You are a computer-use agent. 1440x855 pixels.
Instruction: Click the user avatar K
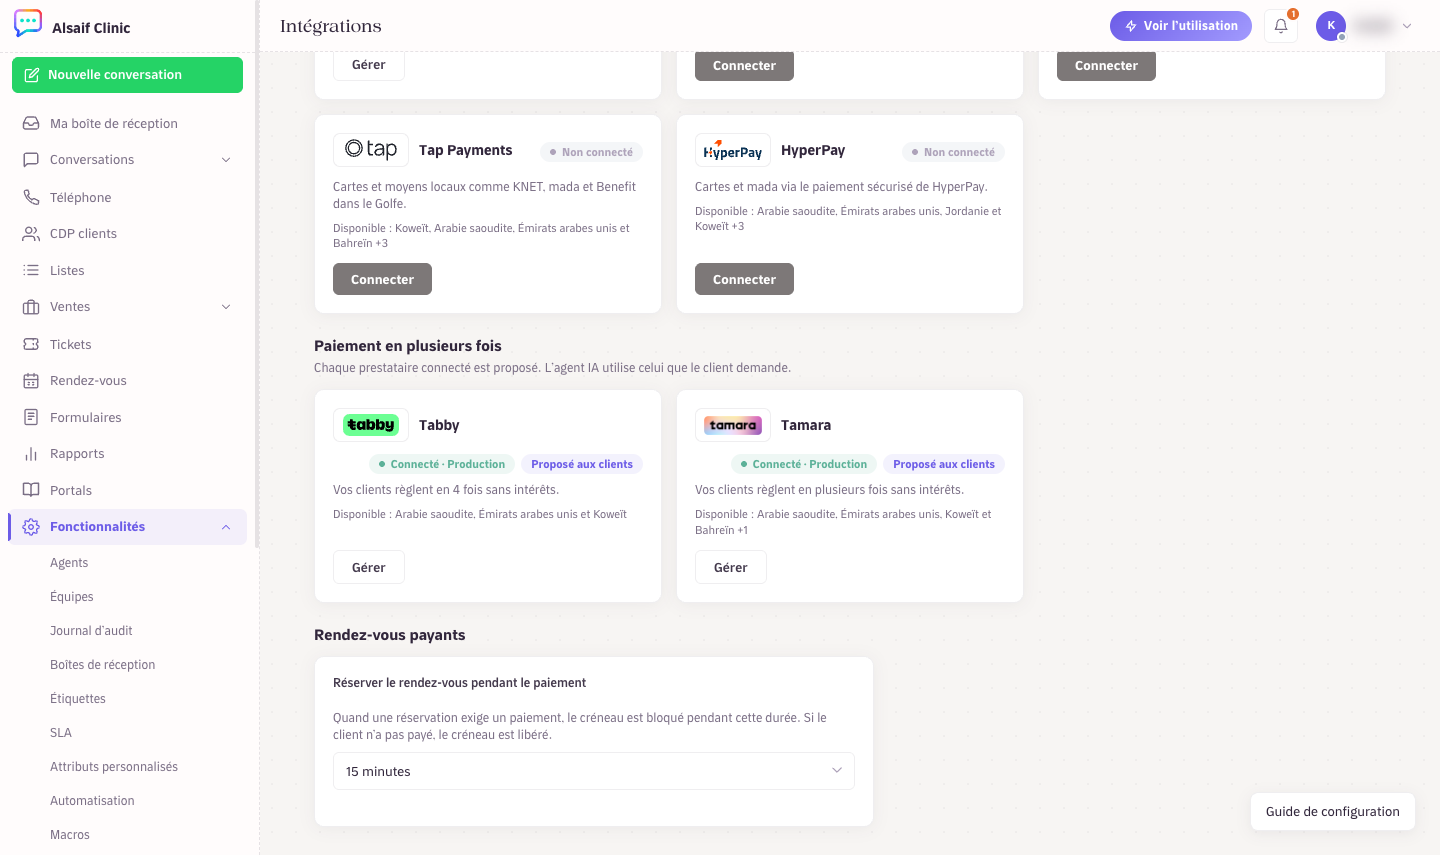[x=1331, y=26]
